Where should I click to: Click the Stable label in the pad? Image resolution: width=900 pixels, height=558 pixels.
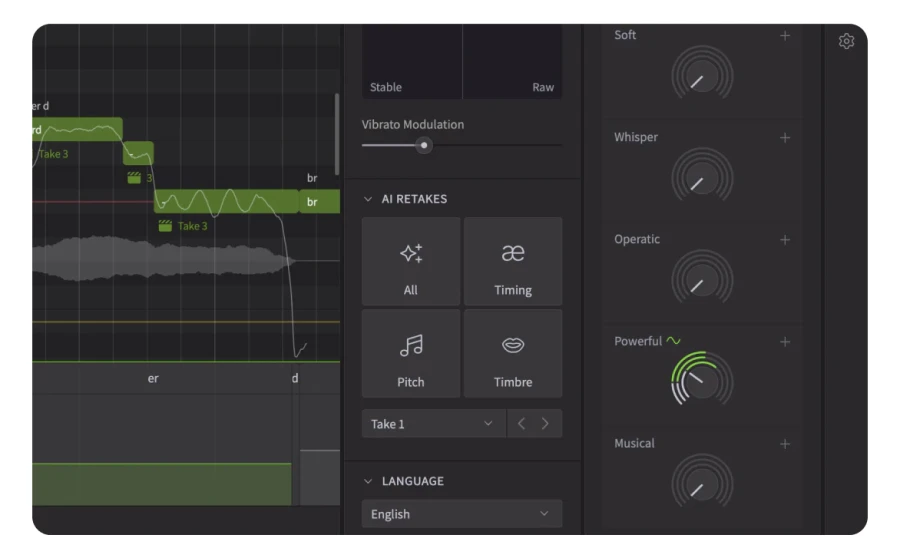point(386,87)
